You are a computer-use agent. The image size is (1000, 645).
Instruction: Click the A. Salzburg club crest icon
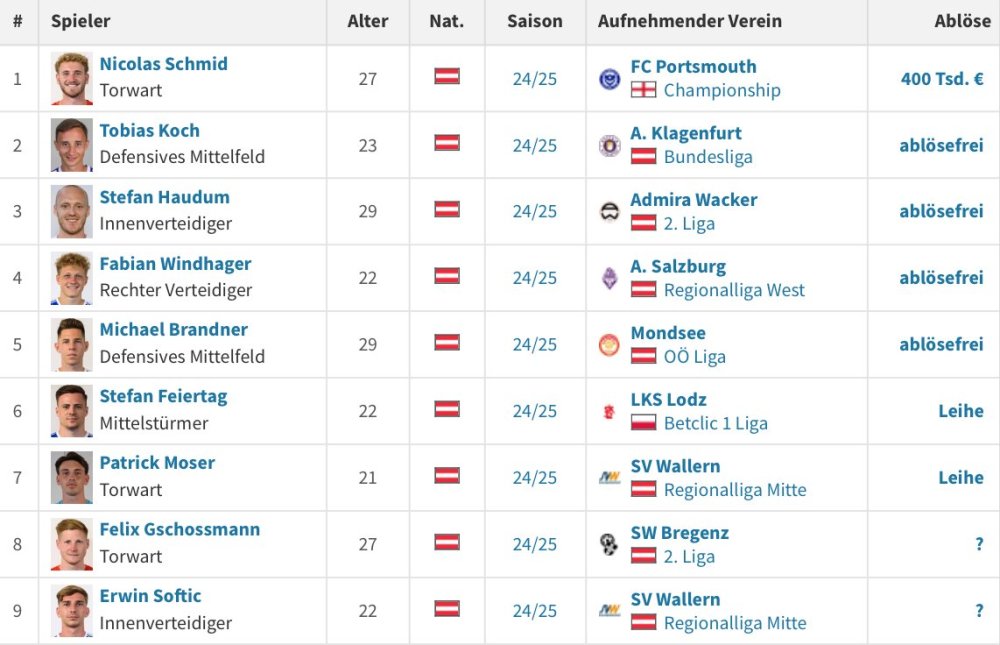(x=609, y=278)
